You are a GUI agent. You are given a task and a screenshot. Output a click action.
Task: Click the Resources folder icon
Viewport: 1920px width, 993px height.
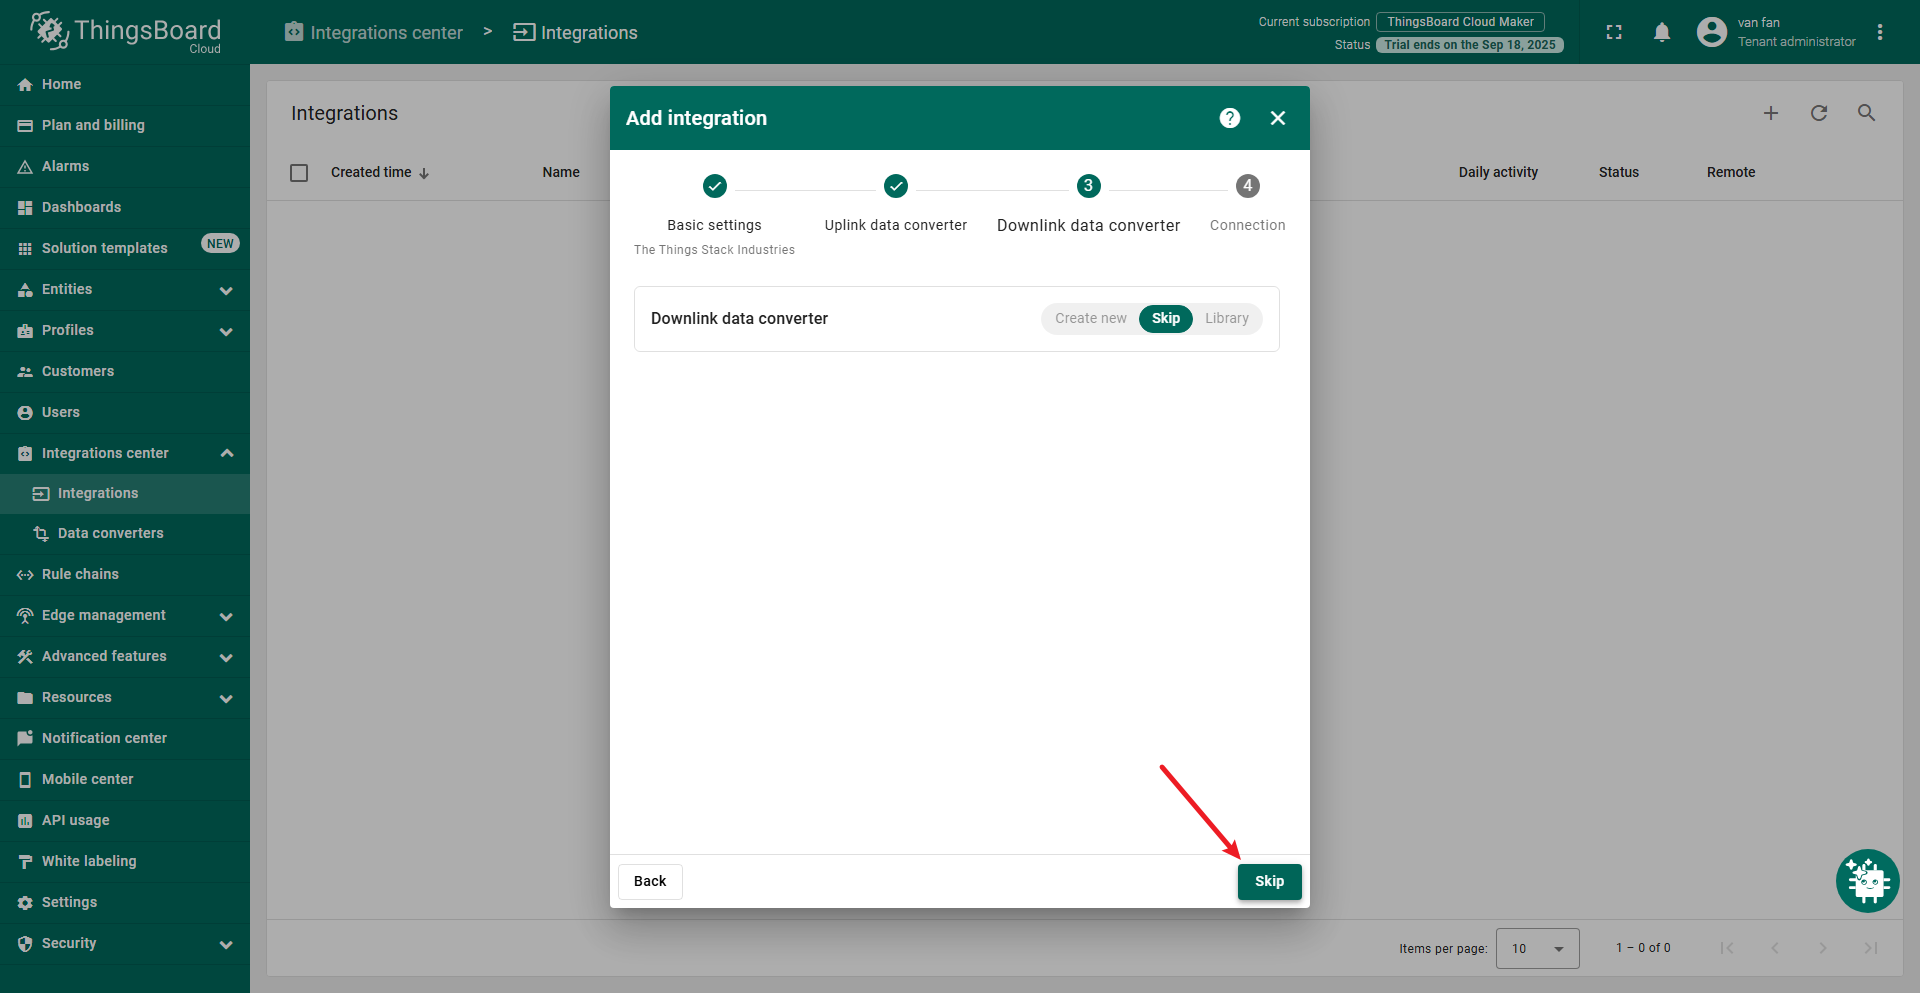coord(25,698)
